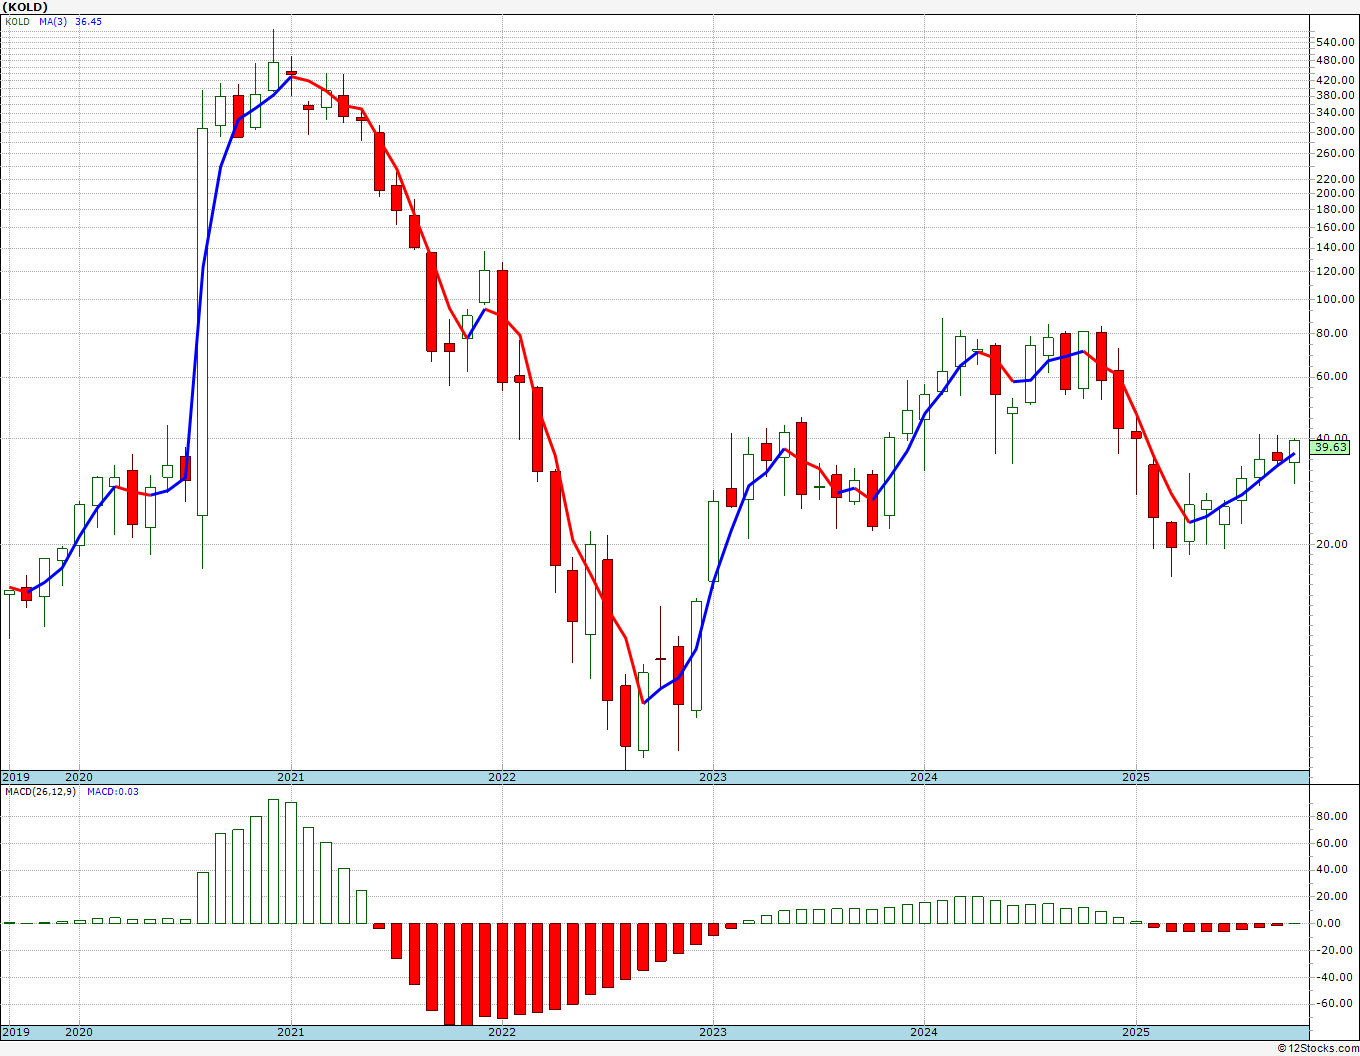Viewport: 1360px width, 1056px height.
Task: Click the latest white candle beside 39.63
Action: click(1294, 451)
